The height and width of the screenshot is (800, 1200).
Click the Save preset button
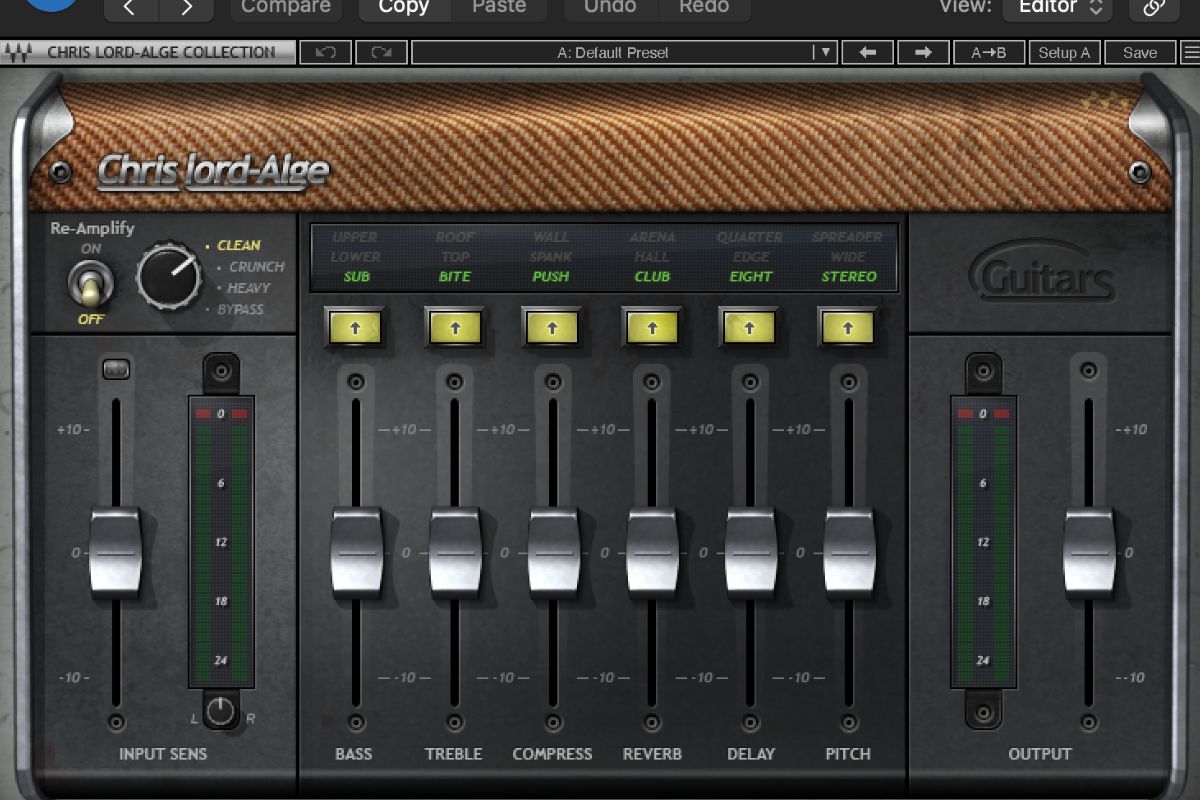click(x=1140, y=52)
